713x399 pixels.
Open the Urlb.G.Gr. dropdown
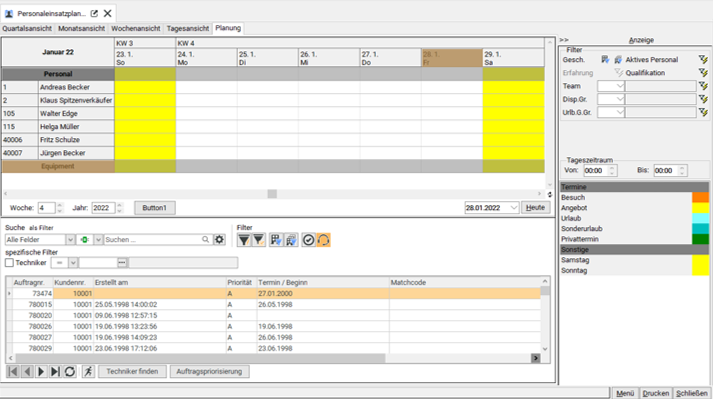[x=620, y=112]
